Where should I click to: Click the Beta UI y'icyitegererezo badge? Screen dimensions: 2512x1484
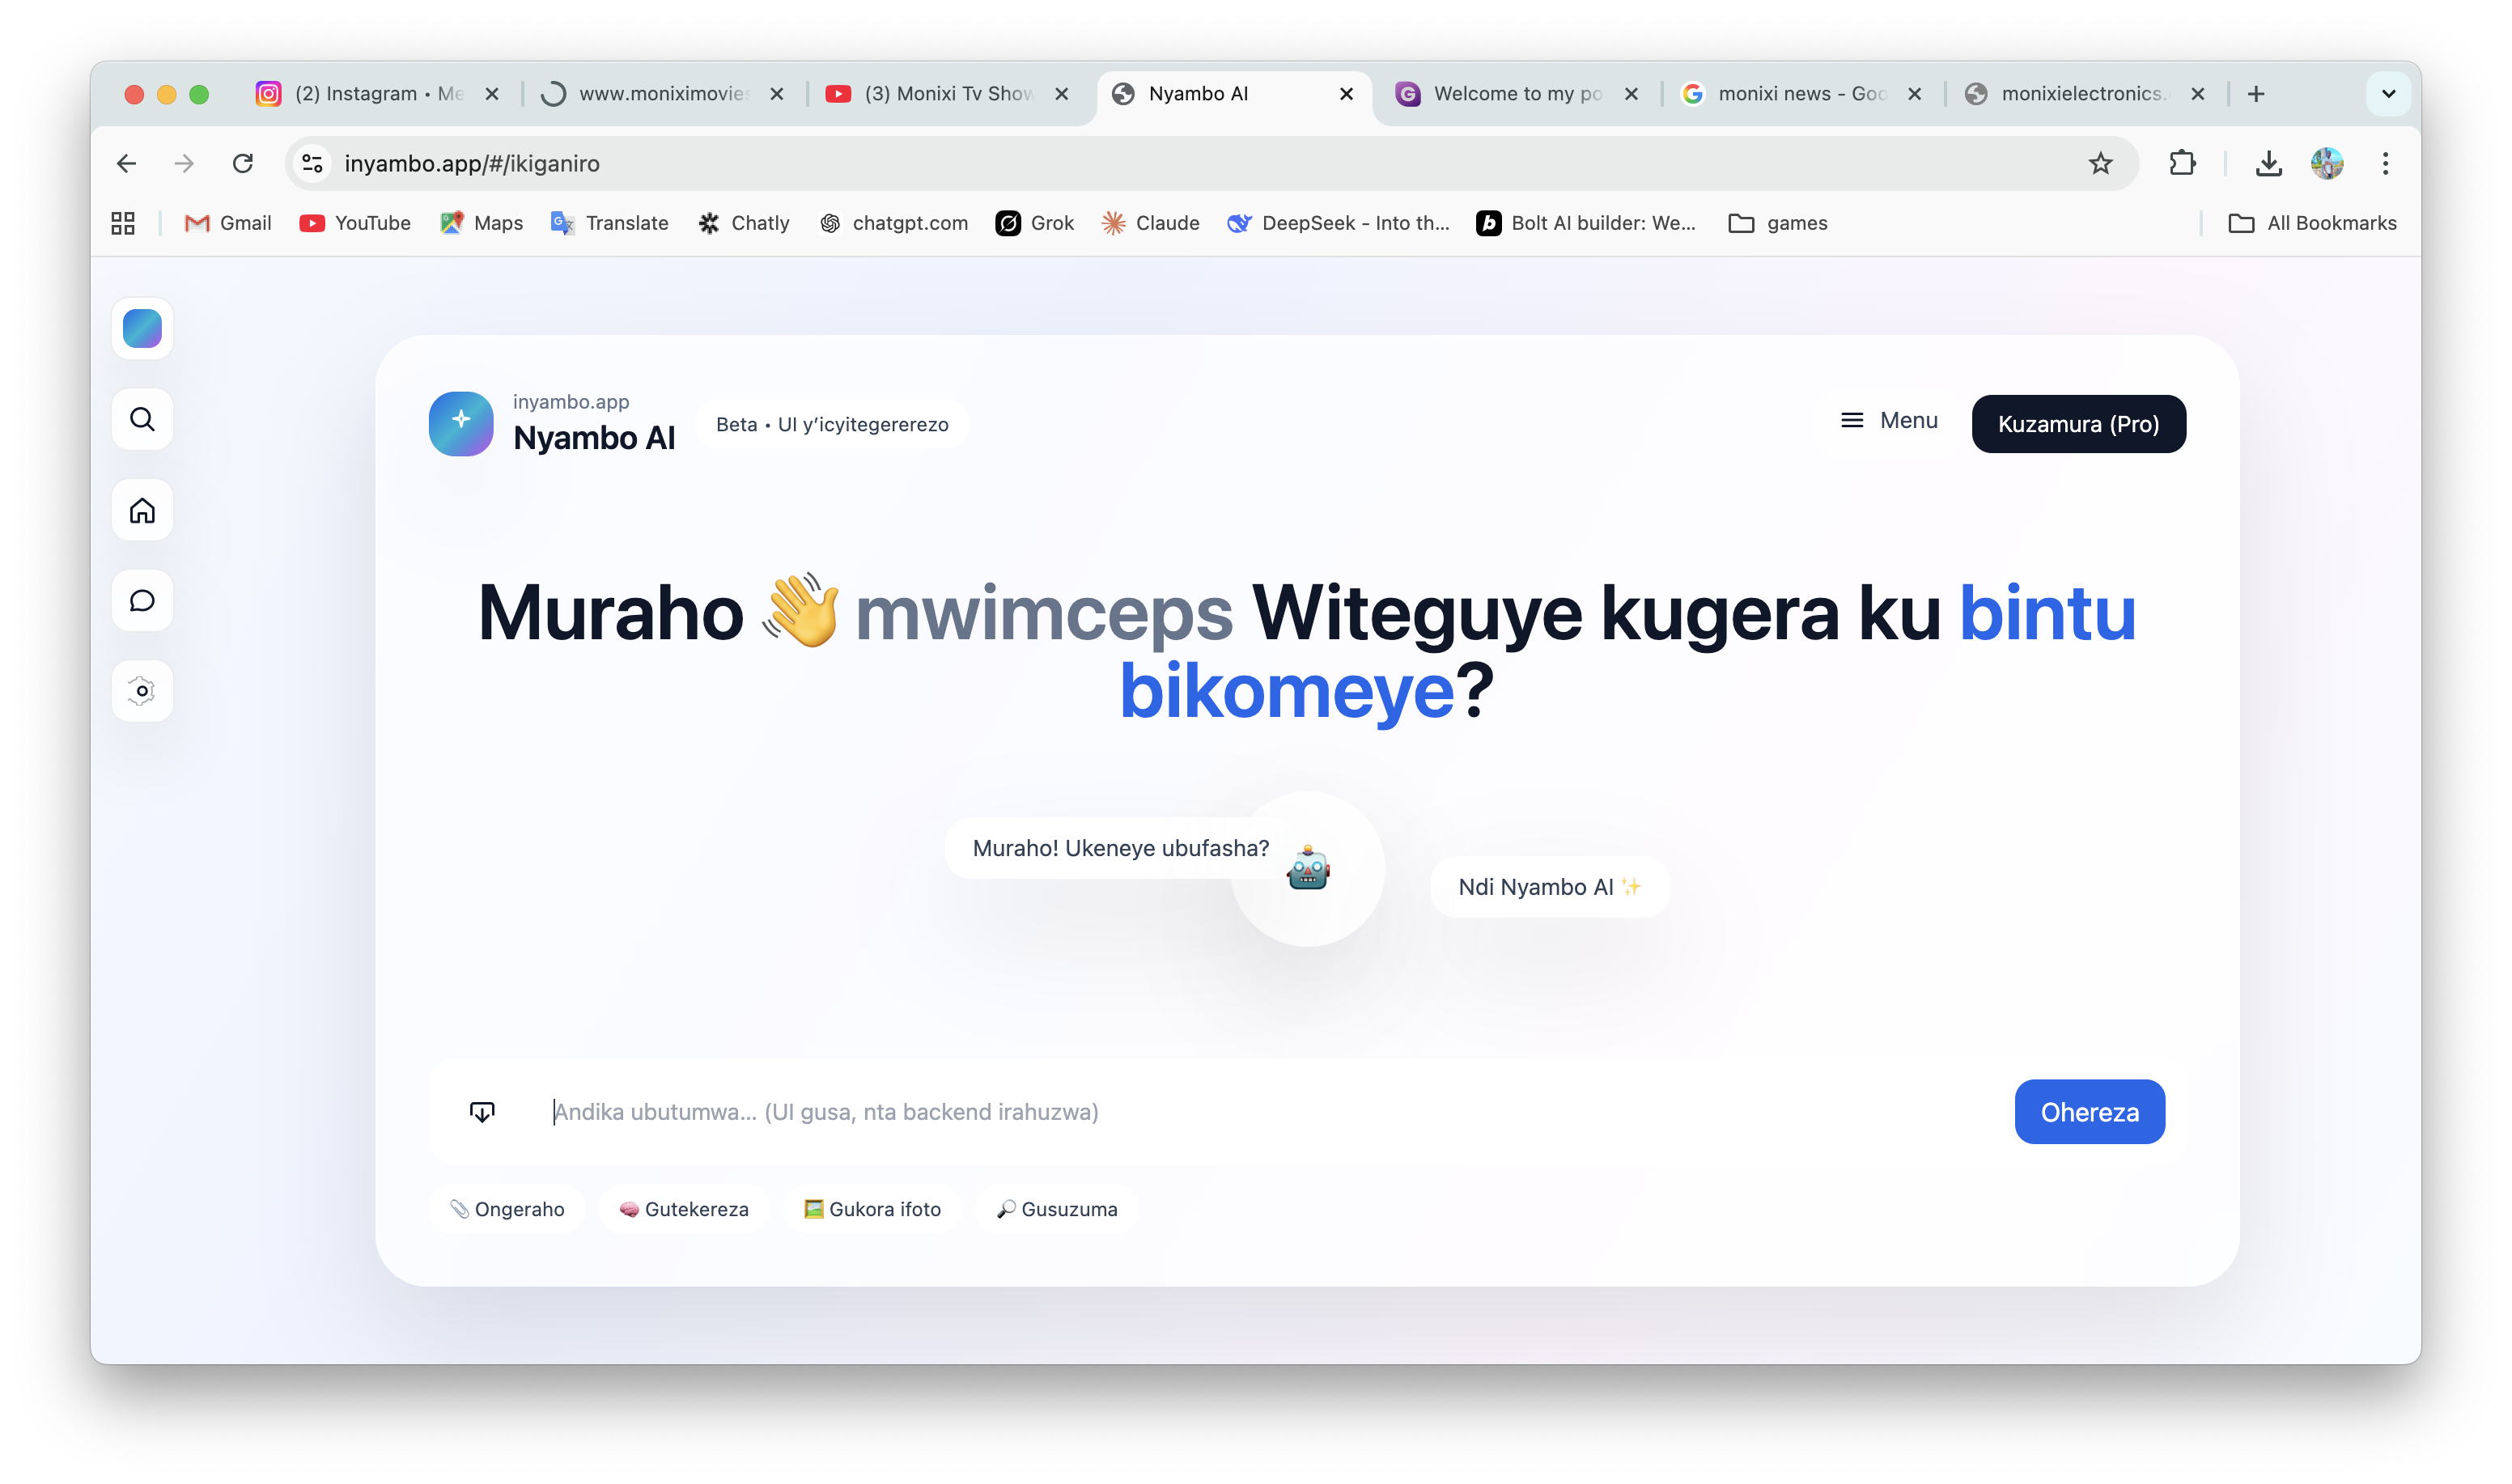832,424
